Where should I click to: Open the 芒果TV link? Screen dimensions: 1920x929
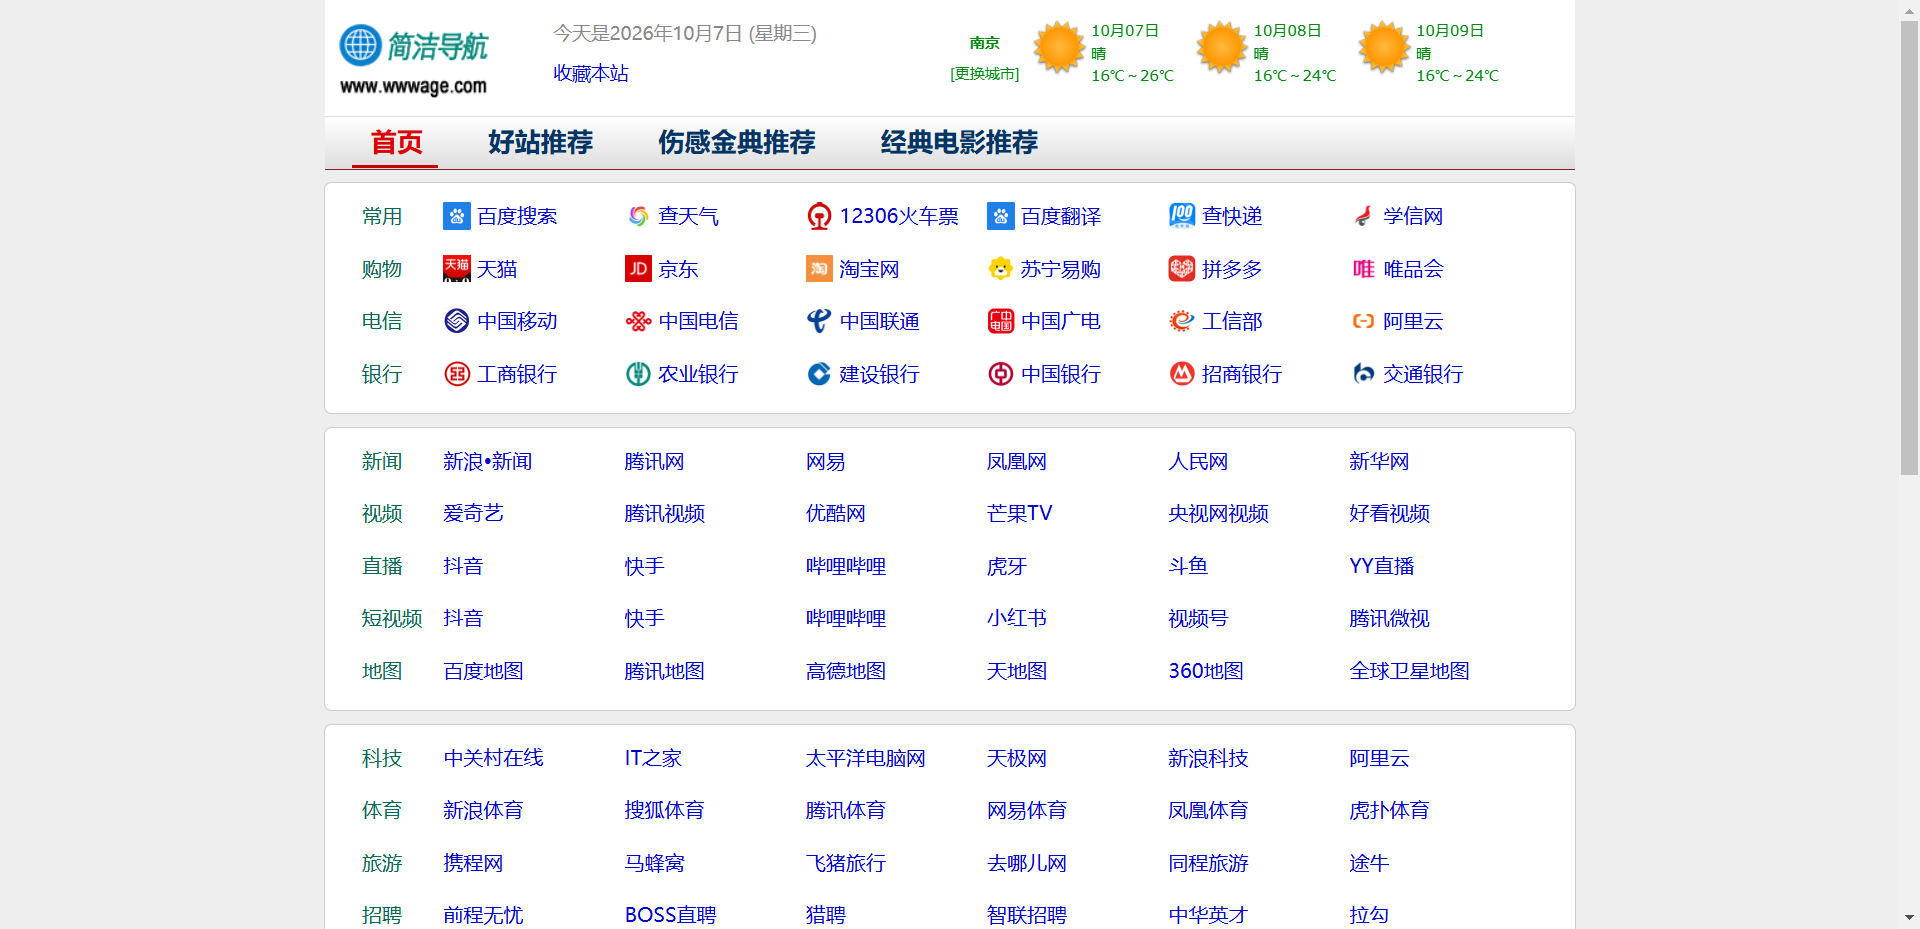[x=1019, y=513]
